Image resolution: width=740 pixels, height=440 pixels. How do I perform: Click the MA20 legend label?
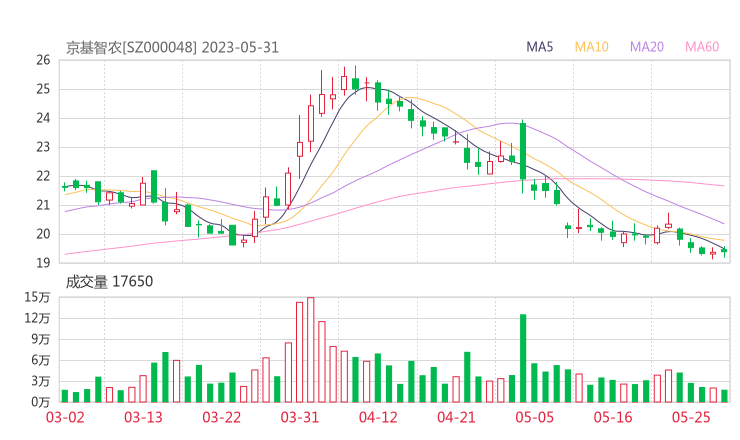point(647,47)
